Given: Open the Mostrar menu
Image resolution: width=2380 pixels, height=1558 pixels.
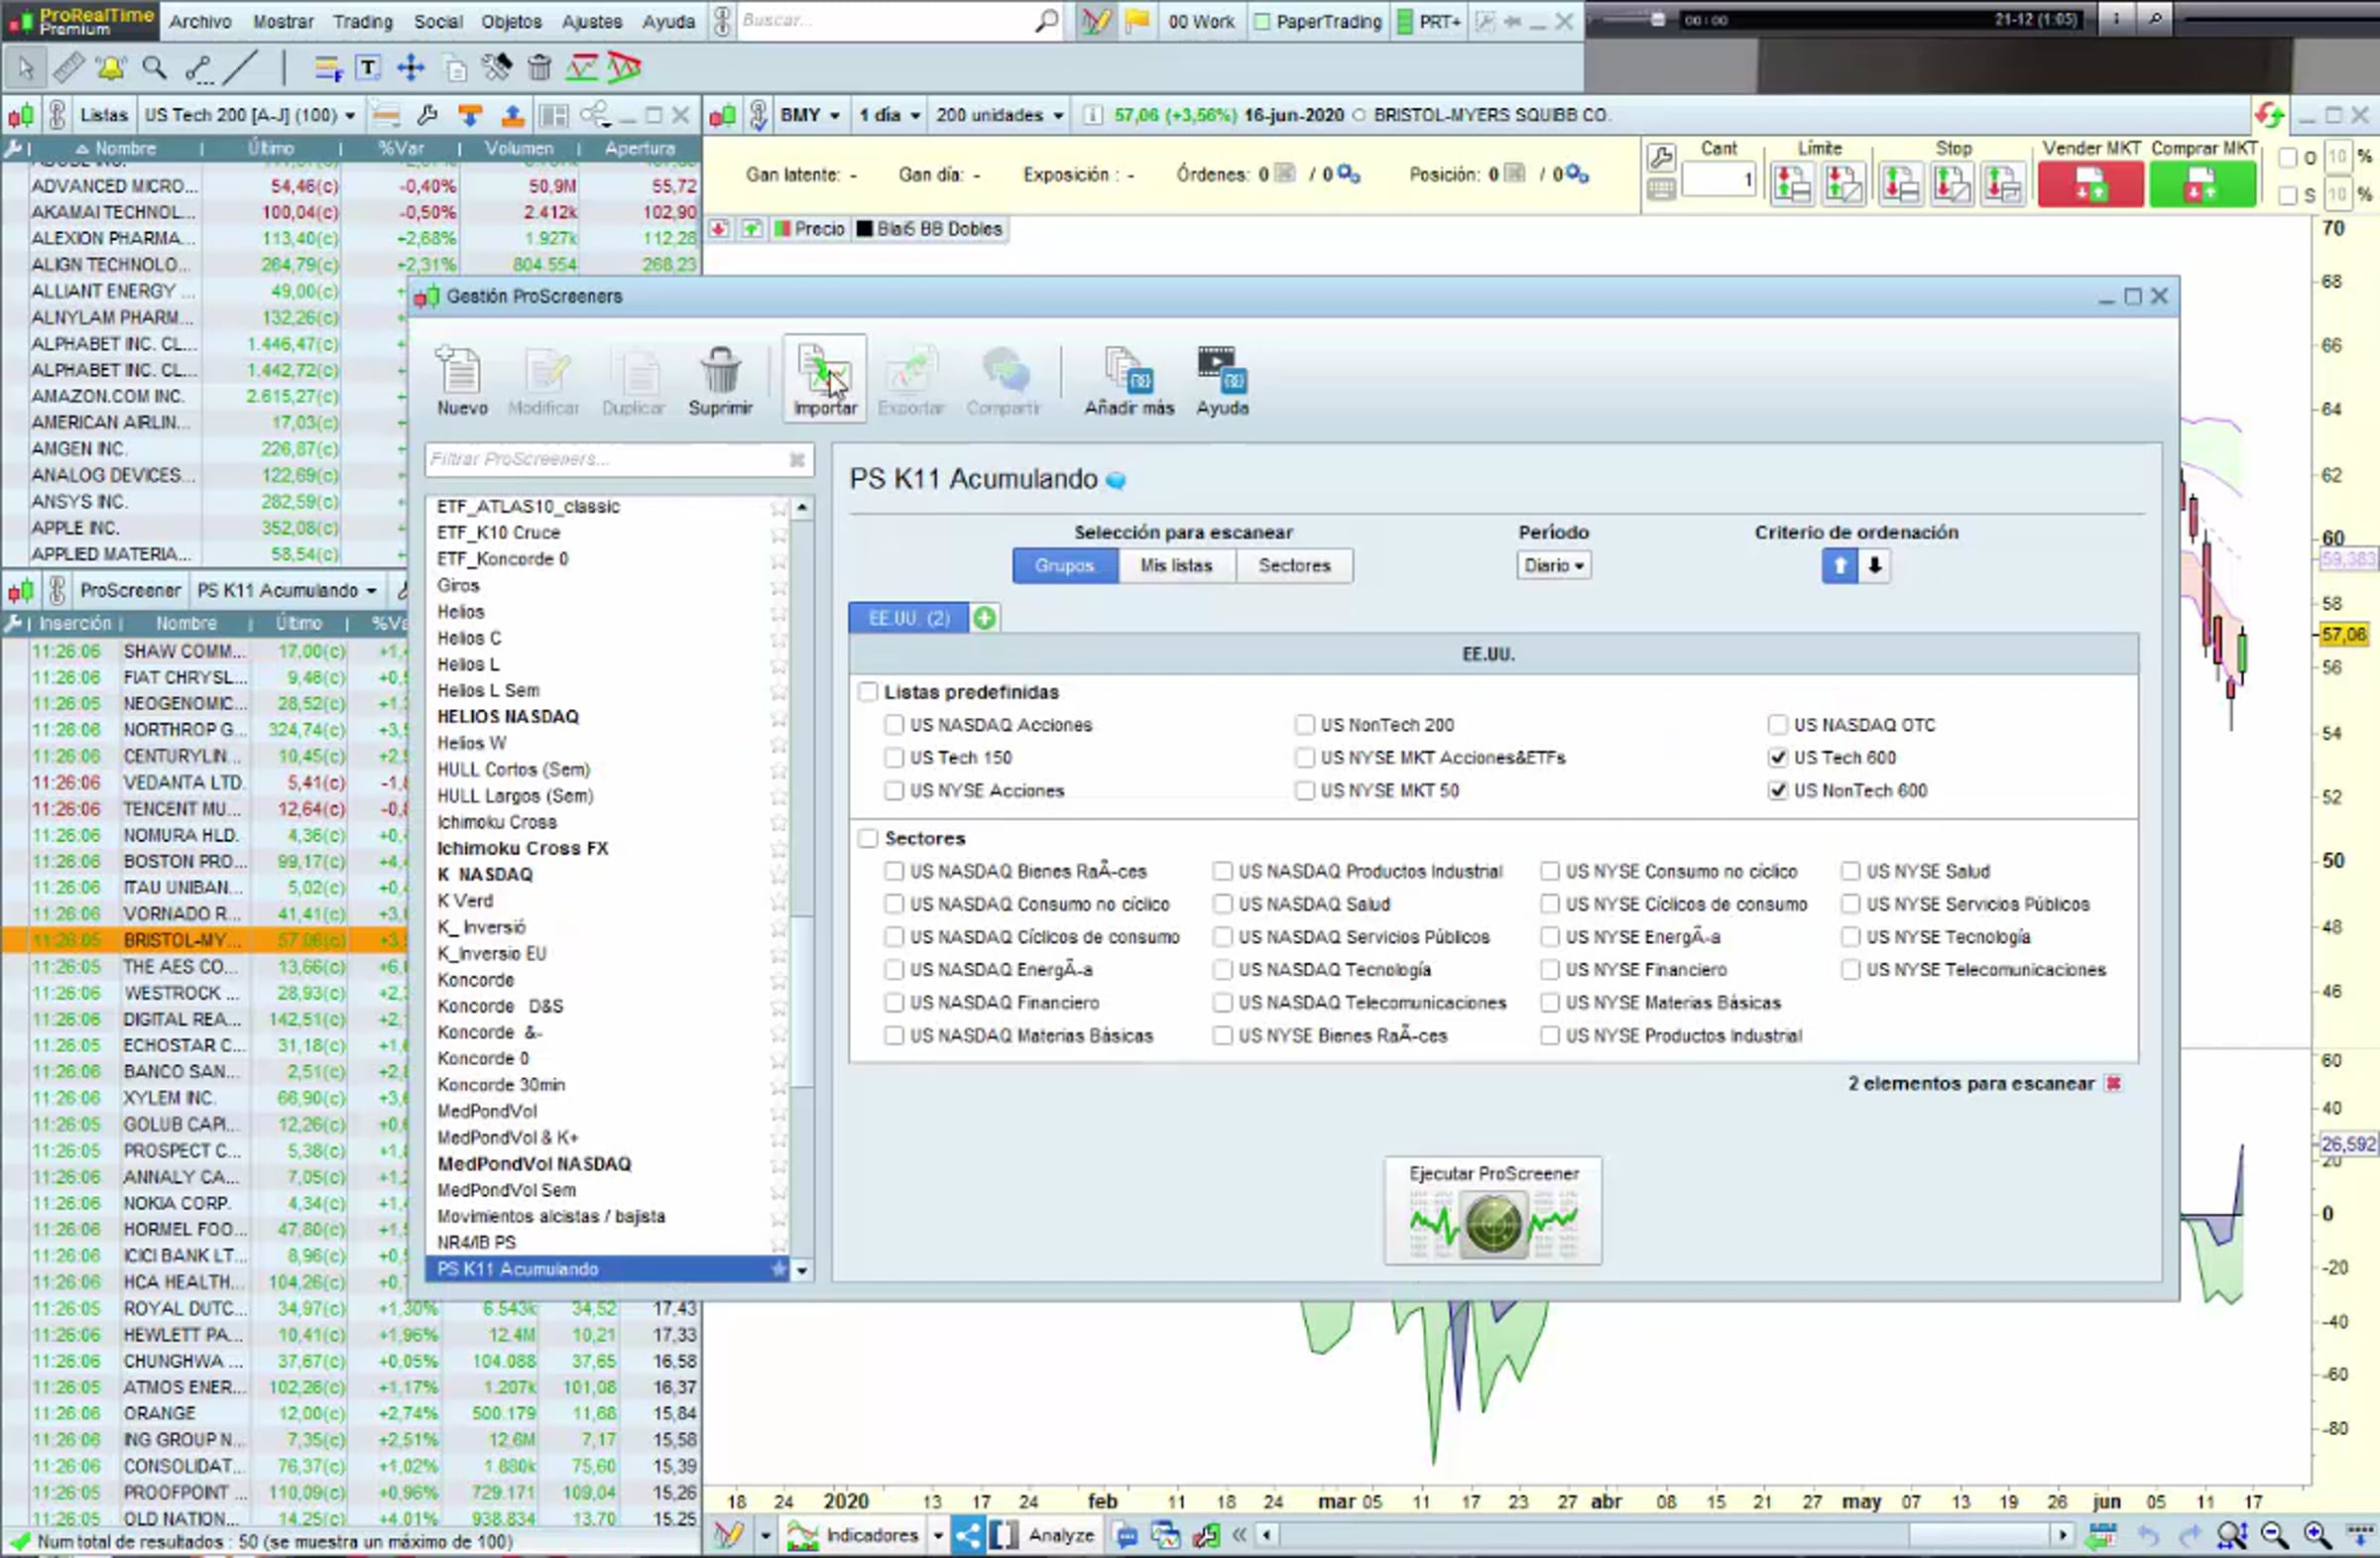Looking at the screenshot, I should 283,21.
